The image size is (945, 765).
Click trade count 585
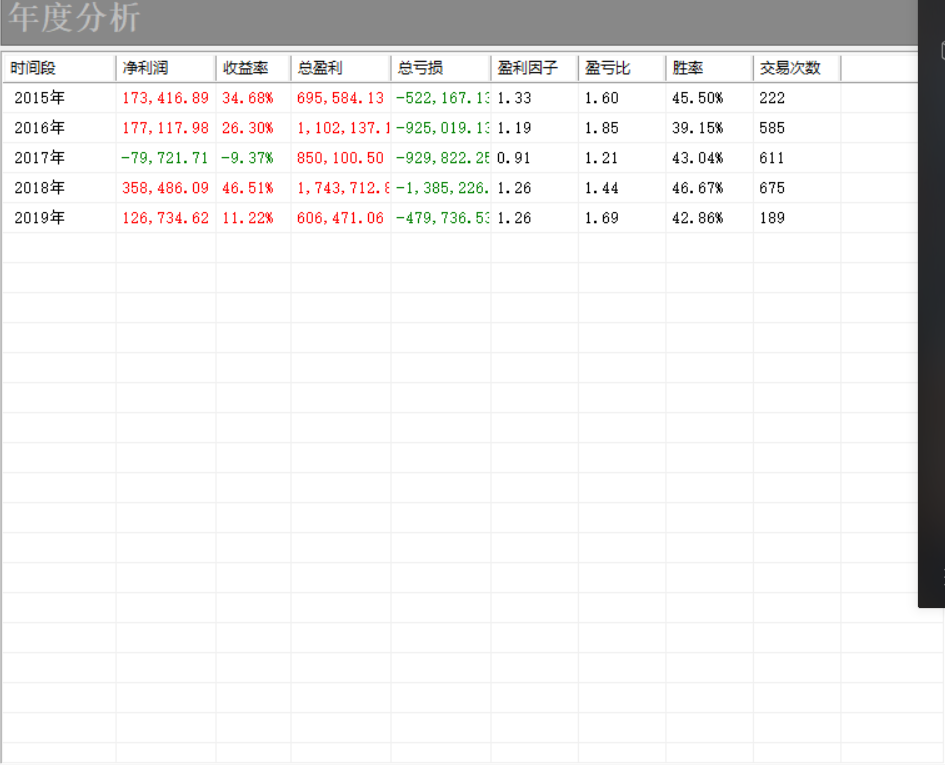[772, 128]
